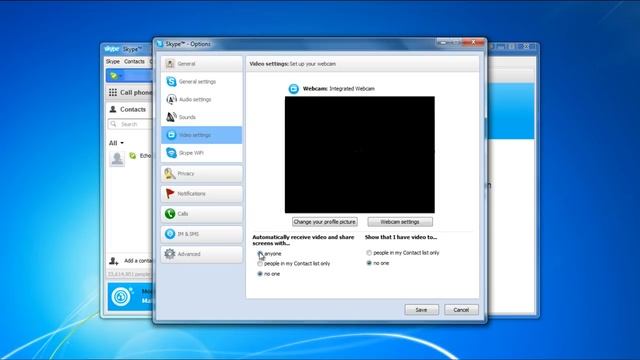Open Contacts menu in main Skype window
The image size is (640, 360).
click(x=134, y=61)
